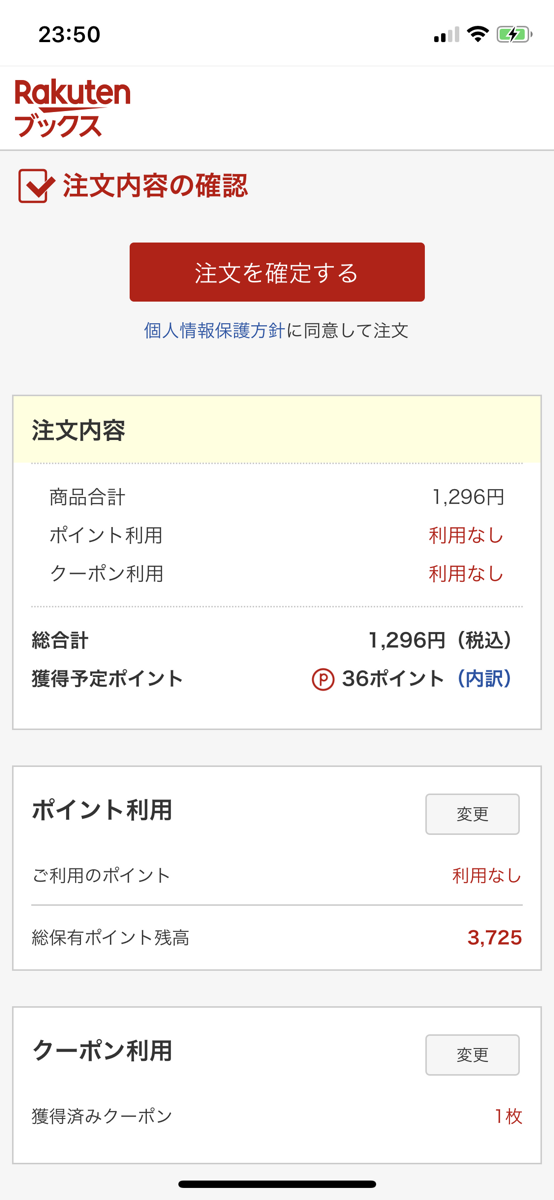Click the checkmark icon beside 注文内容の確認
This screenshot has width=554, height=1200.
(36, 186)
